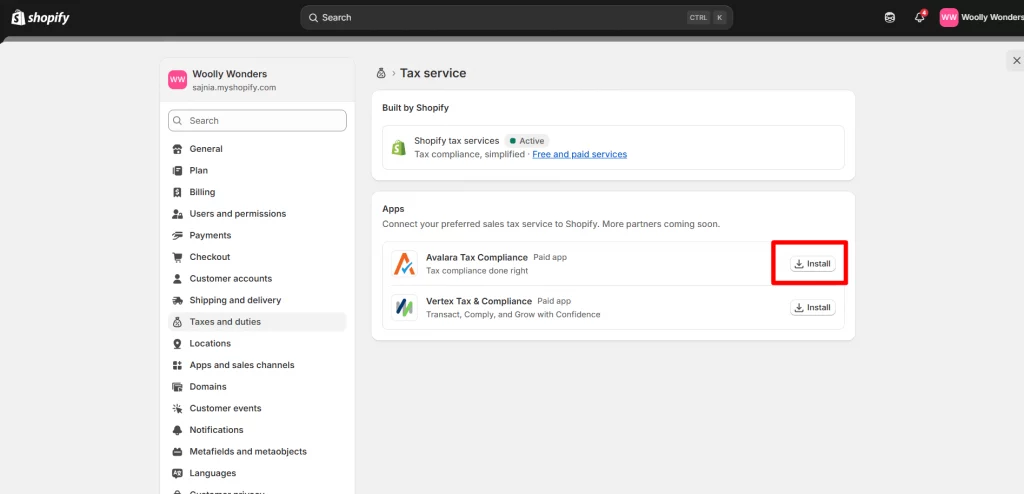Screen dimensions: 1024x494
Task: Click the green Shopify tax services bag icon
Action: click(x=398, y=148)
